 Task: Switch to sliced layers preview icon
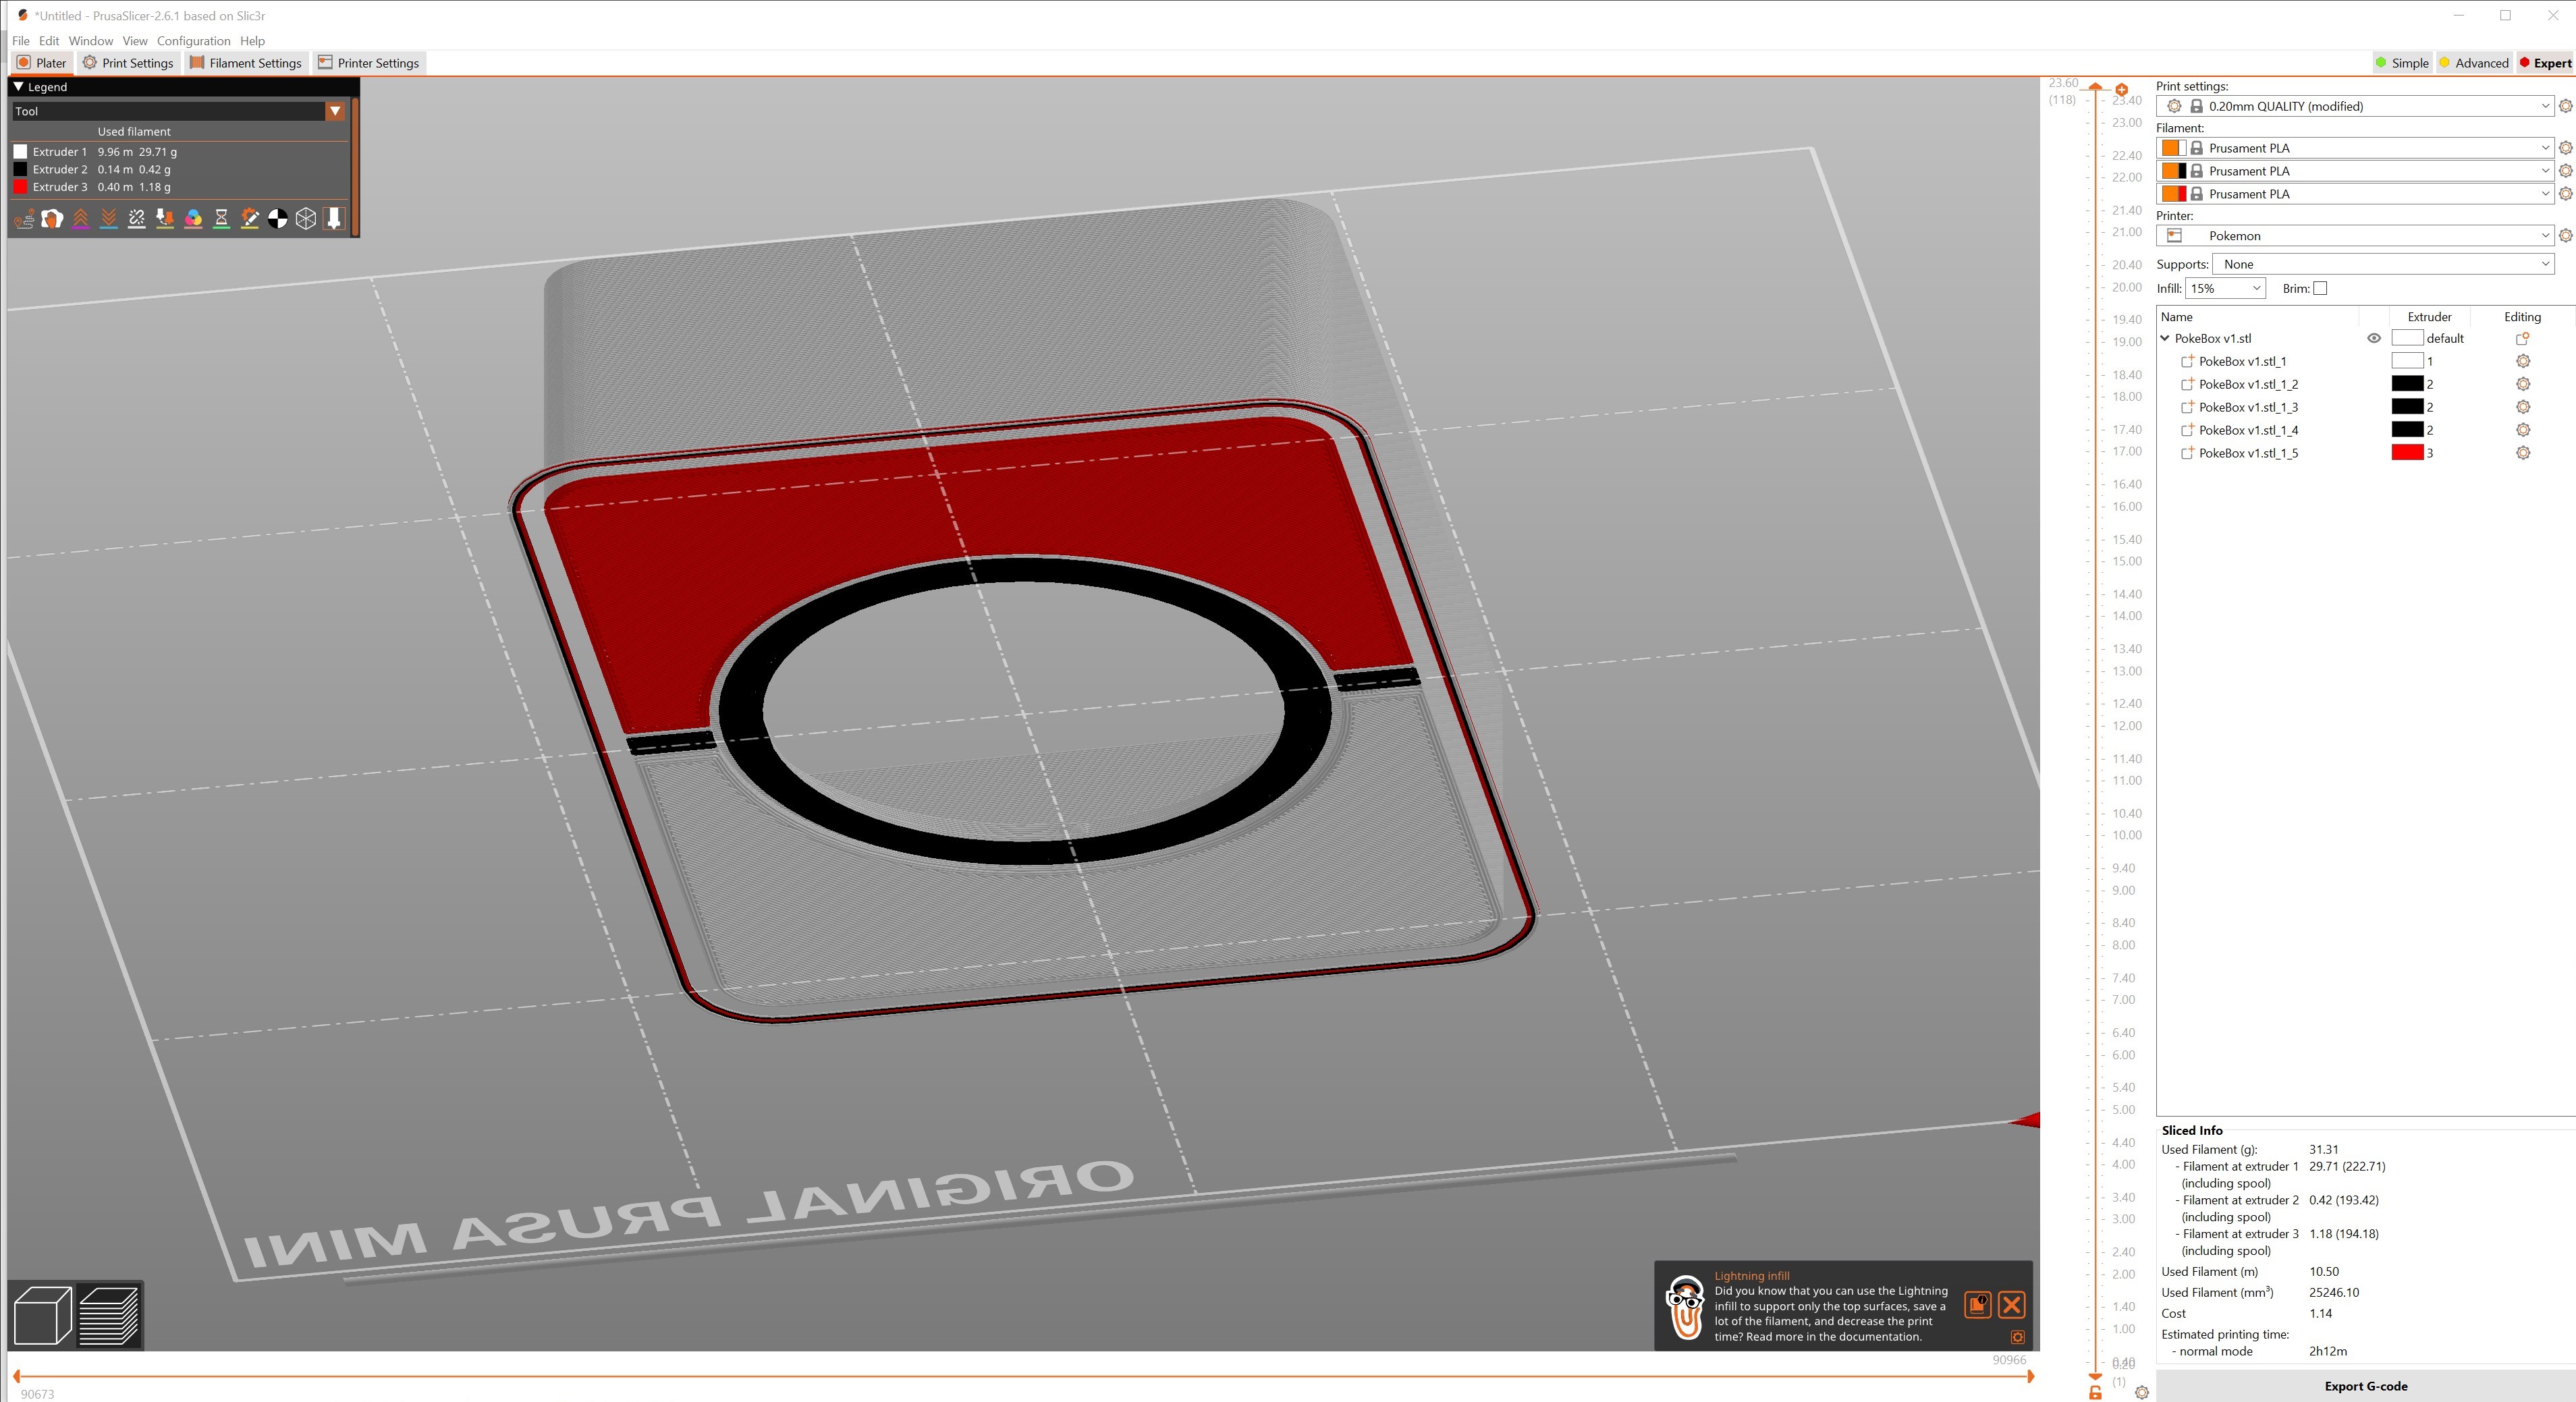(109, 1315)
